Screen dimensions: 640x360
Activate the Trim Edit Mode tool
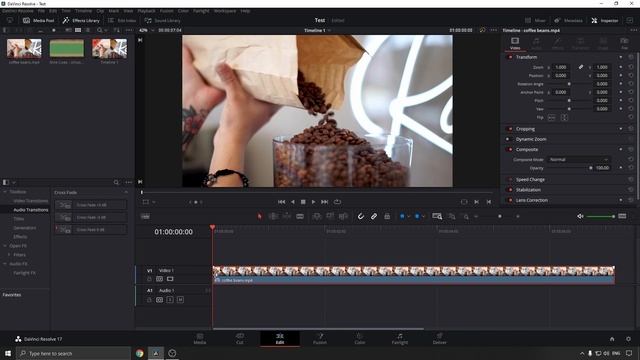click(x=273, y=216)
